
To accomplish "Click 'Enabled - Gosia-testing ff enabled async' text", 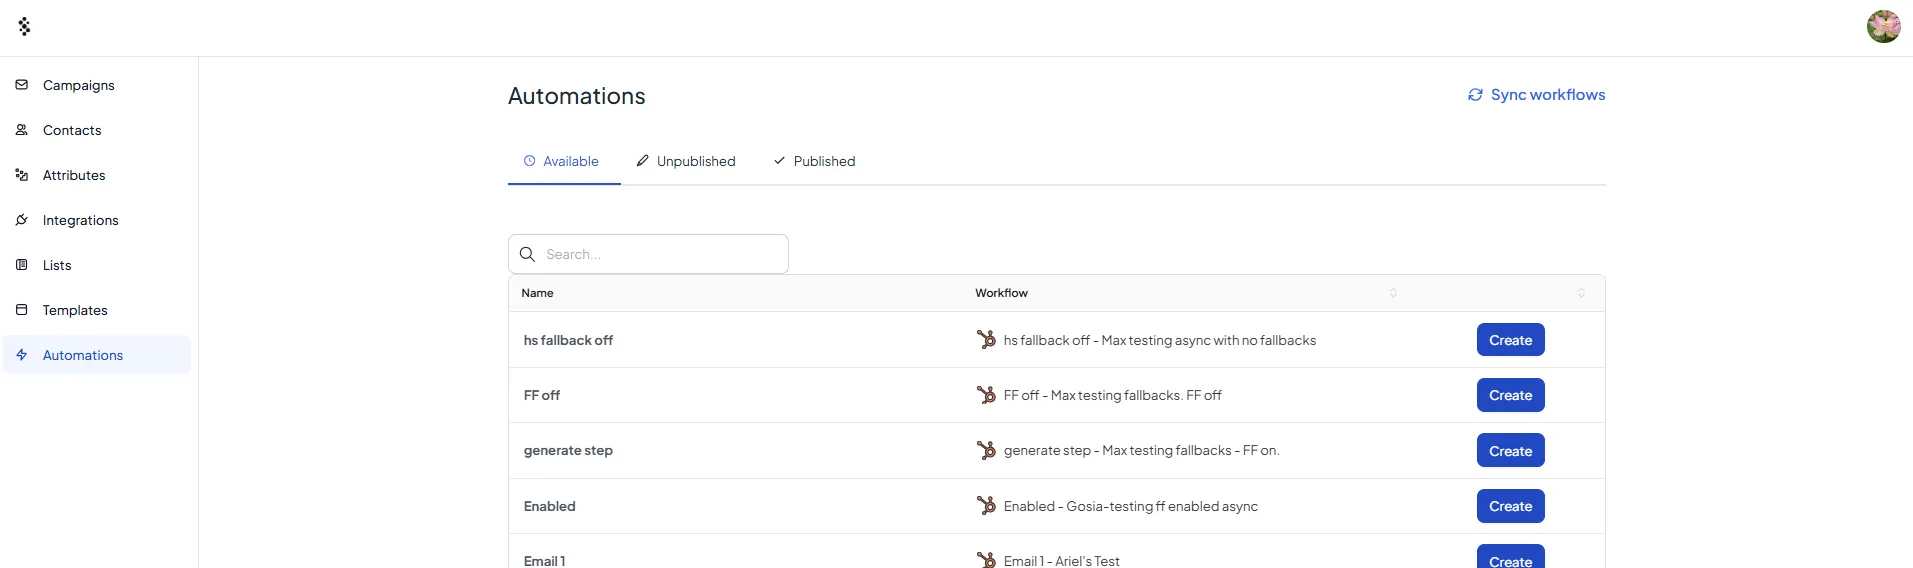I will coord(1131,506).
